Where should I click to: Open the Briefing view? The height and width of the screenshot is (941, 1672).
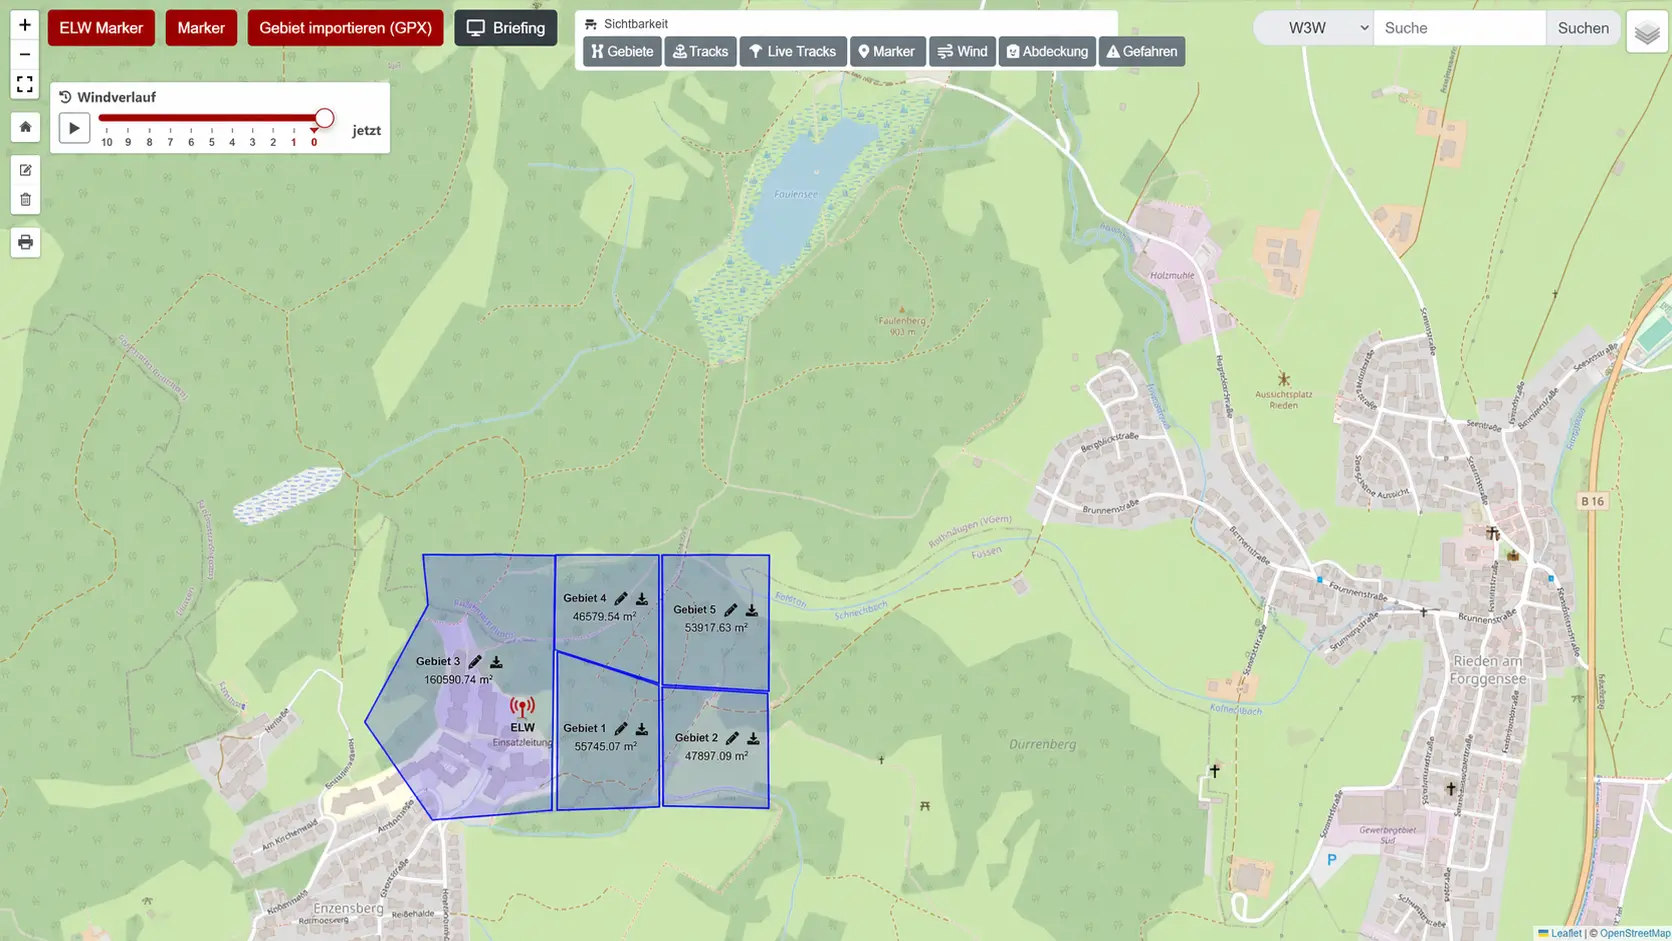click(505, 28)
